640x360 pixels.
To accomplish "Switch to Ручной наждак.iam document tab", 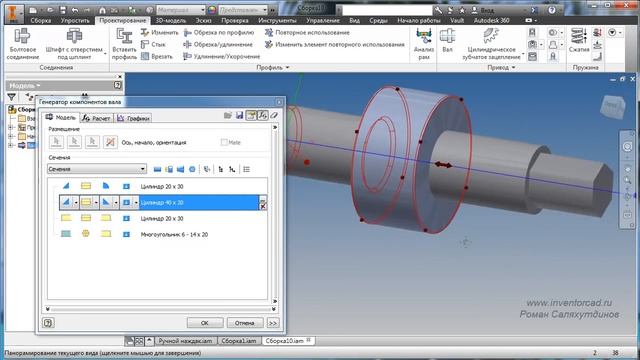I will tap(185, 341).
